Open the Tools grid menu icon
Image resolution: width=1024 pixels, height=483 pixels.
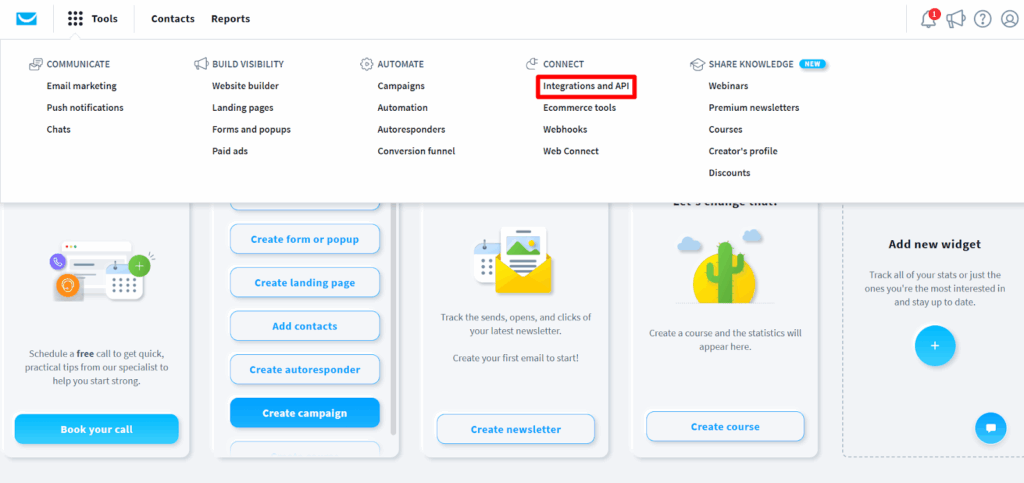click(76, 19)
